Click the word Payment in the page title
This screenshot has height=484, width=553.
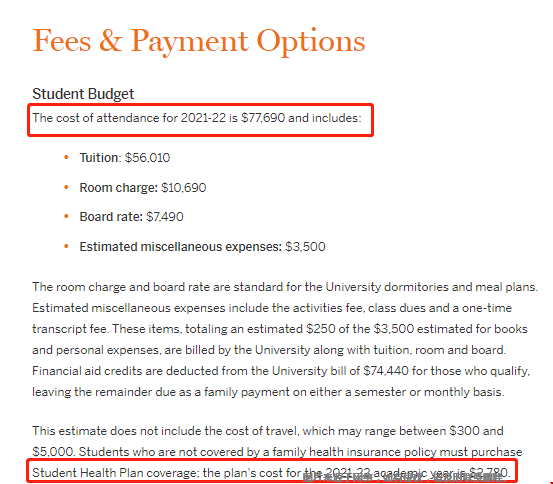(190, 43)
